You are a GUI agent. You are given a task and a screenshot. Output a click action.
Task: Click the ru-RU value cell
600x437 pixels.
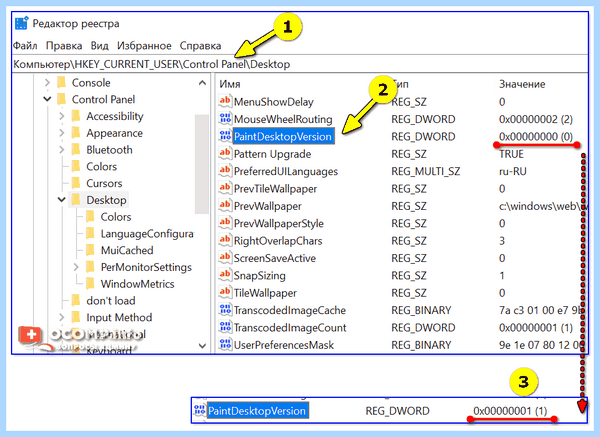tap(513, 171)
